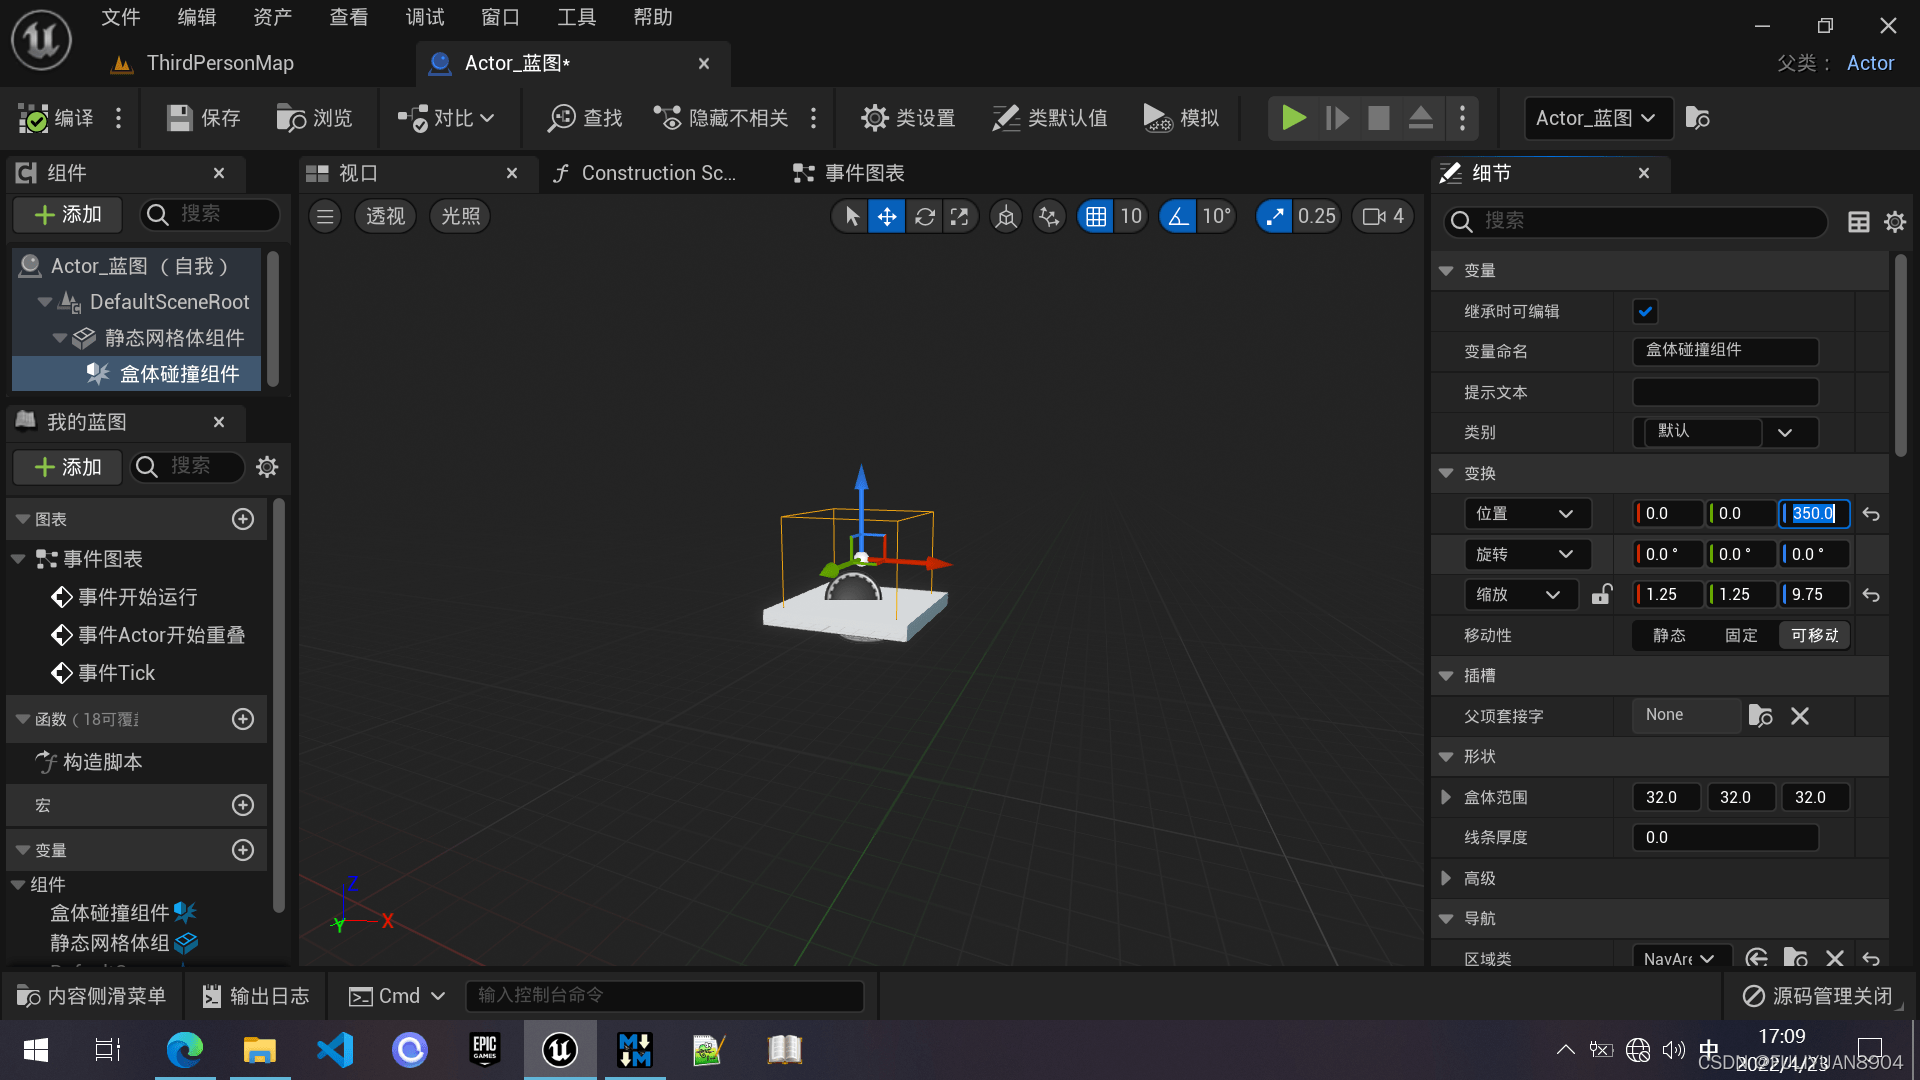Click the Stop playback button
This screenshot has width=1920, height=1080.
[x=1378, y=118]
